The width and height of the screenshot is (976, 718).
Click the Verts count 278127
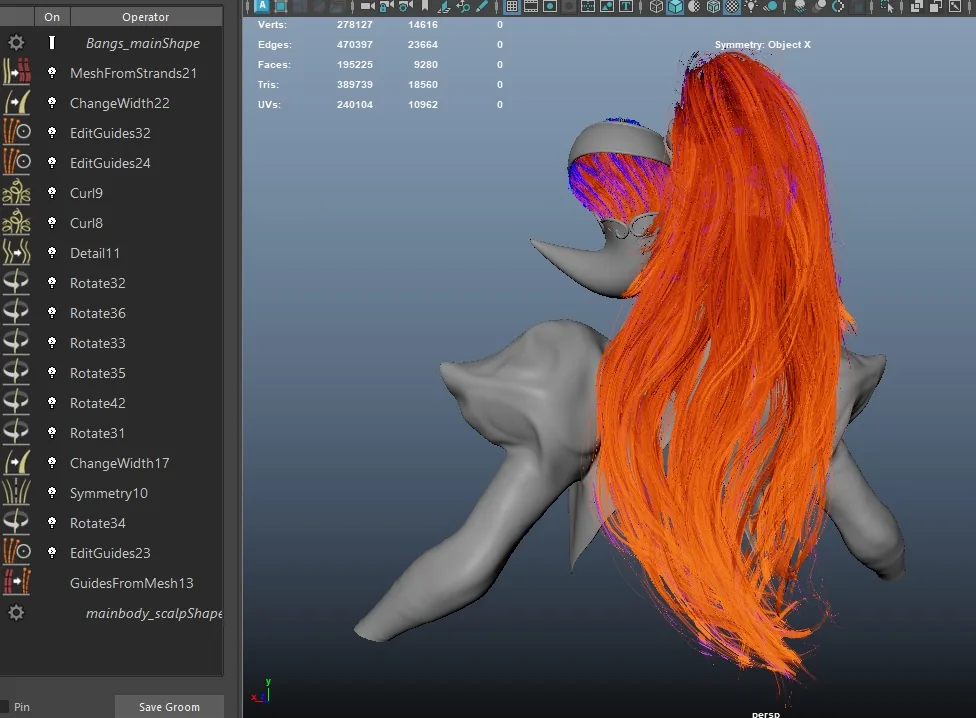[x=355, y=25]
